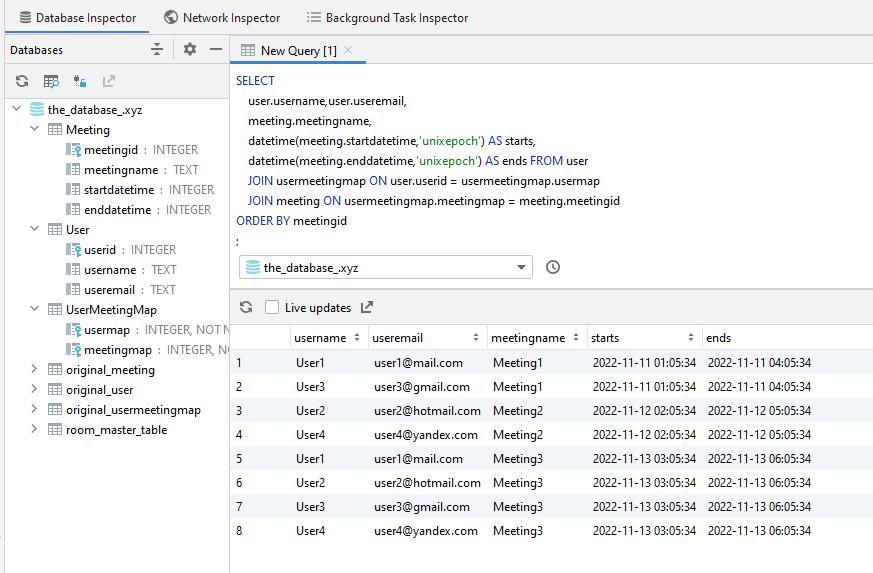
Task: Switch to the Network Inspector tab
Action: coord(222,18)
